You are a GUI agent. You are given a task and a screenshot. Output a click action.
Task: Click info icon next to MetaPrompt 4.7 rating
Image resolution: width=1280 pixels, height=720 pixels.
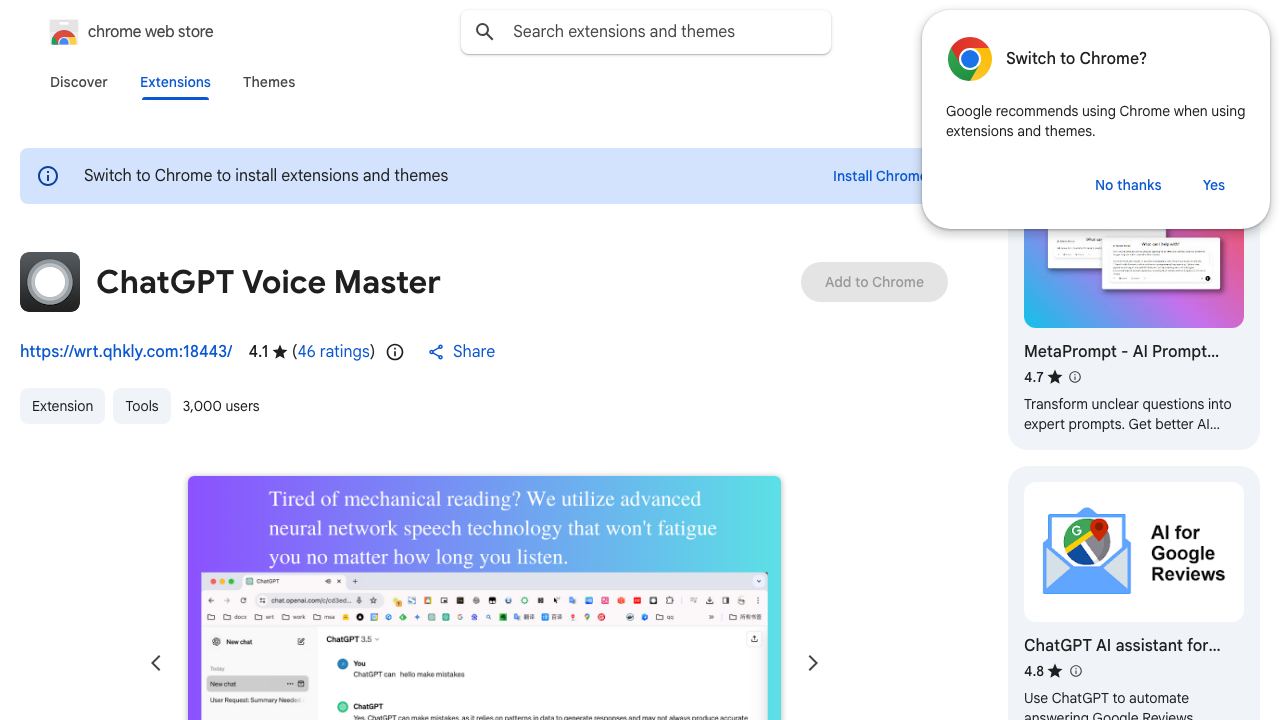[x=1075, y=377]
